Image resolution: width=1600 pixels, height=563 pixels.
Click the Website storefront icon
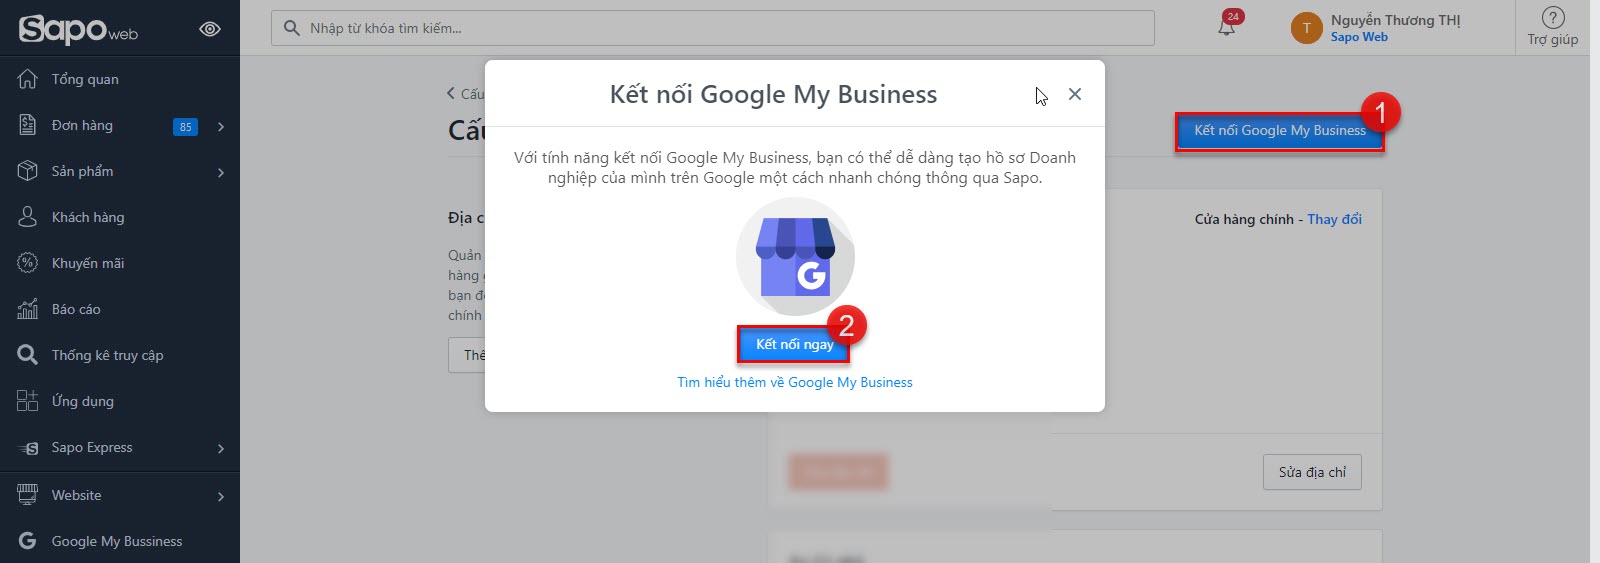(28, 495)
